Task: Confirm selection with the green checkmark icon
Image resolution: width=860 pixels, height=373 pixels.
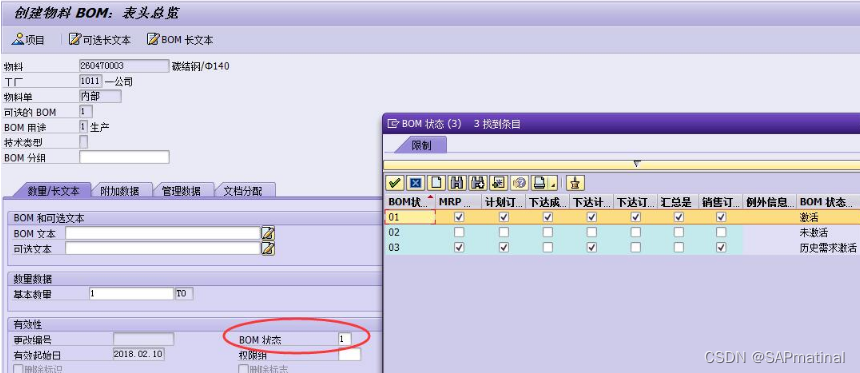Action: (x=394, y=183)
